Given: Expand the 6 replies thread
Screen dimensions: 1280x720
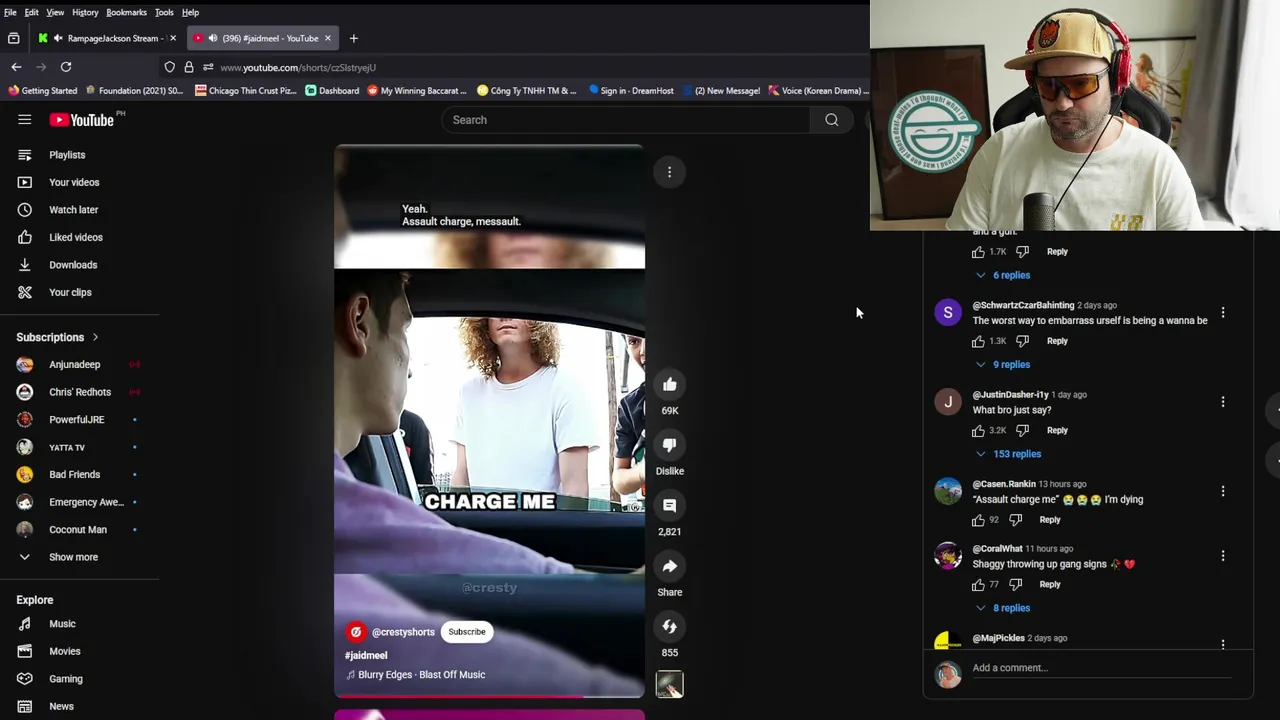Looking at the screenshot, I should 1003,275.
